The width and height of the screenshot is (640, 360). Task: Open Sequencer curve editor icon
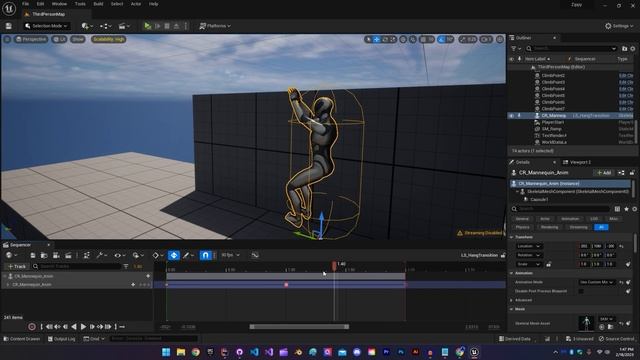click(255, 255)
